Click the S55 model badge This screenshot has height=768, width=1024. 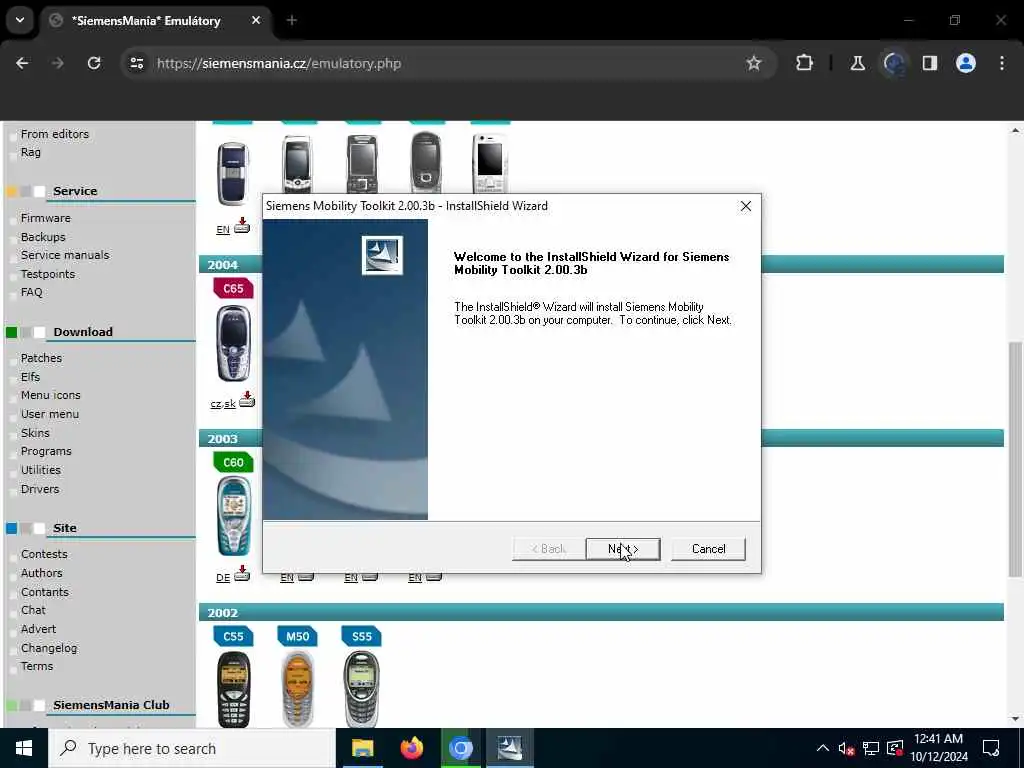pyautogui.click(x=361, y=636)
